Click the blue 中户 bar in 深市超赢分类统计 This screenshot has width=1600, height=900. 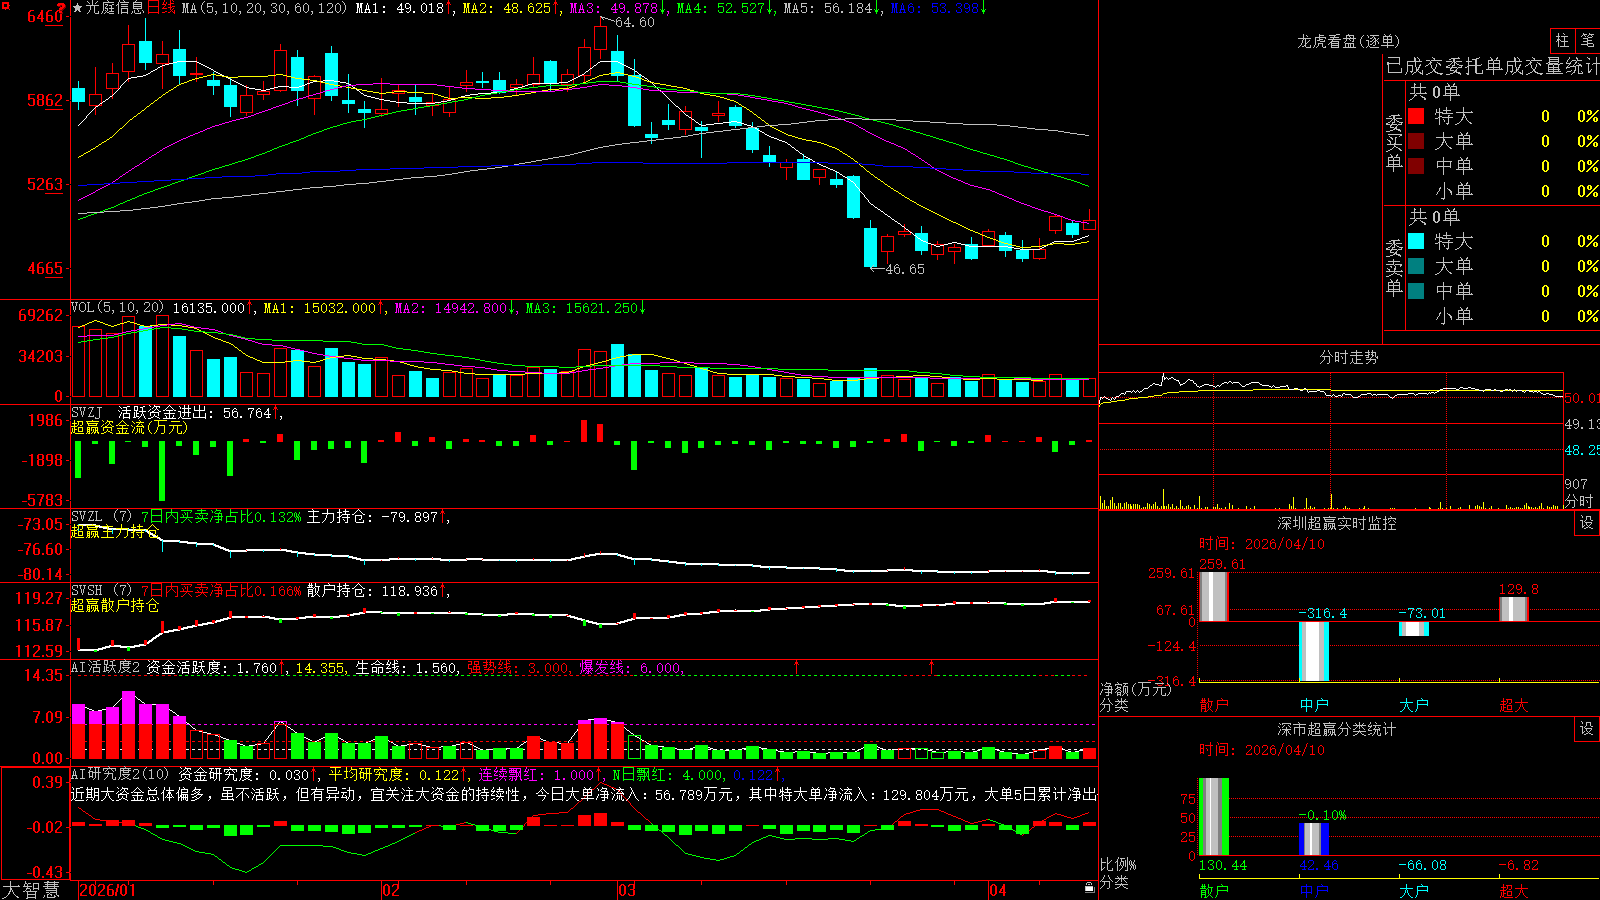[1314, 839]
